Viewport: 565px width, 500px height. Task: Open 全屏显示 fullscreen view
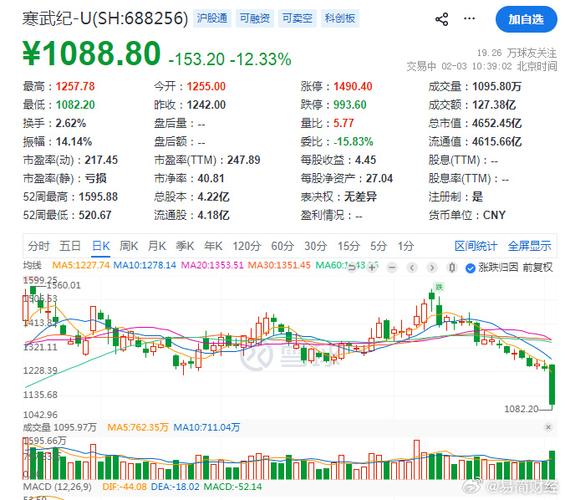coord(529,246)
